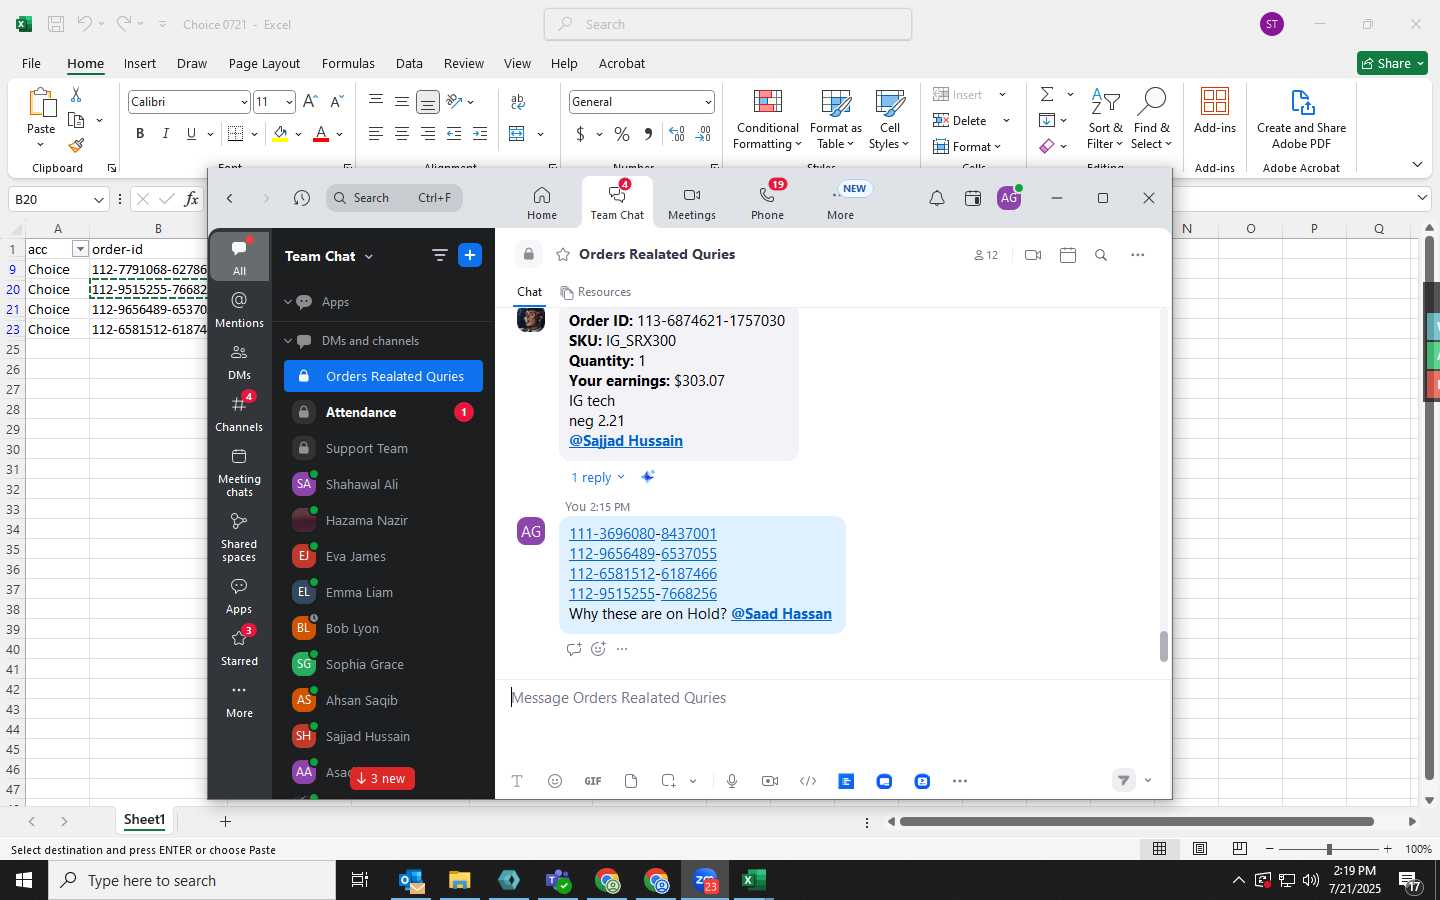Viewport: 1440px width, 900px height.
Task: Record a video message in composer
Action: pyautogui.click(x=770, y=781)
